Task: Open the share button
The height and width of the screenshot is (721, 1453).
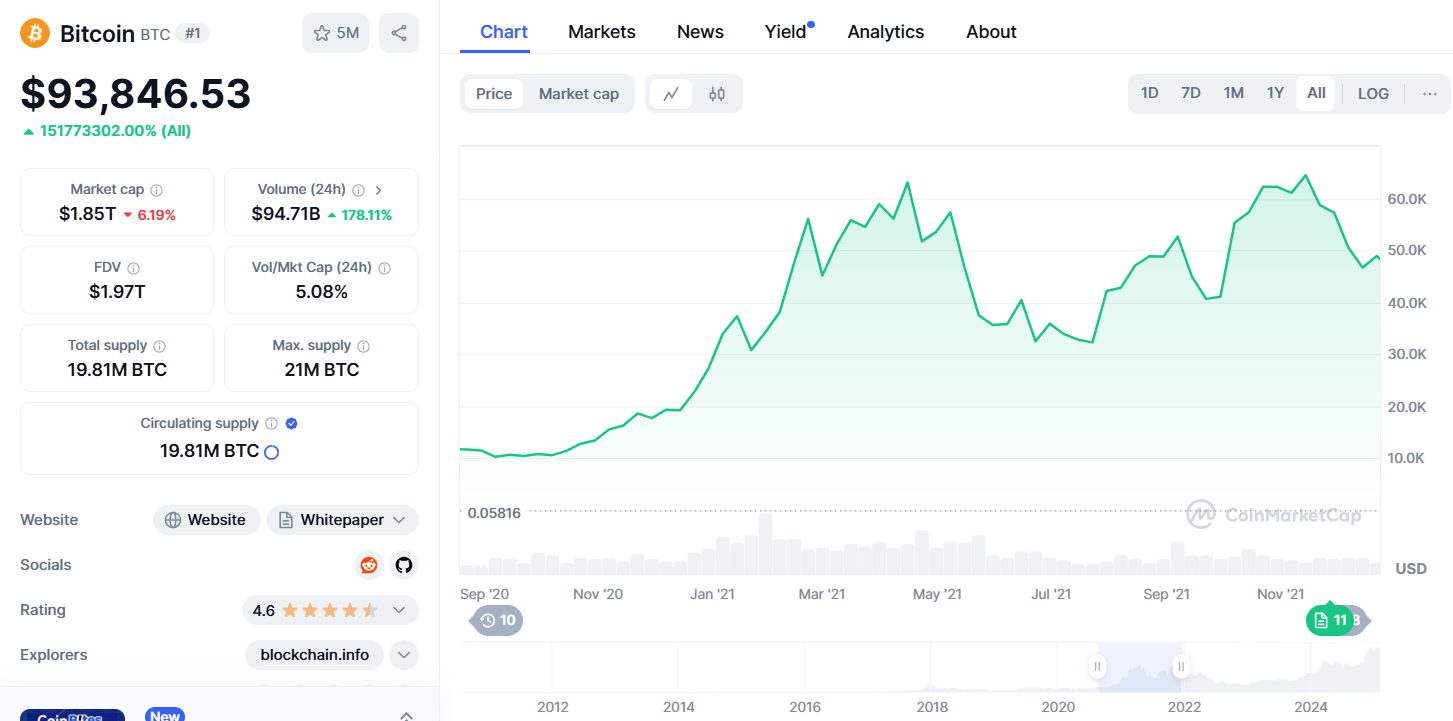Action: tap(399, 33)
